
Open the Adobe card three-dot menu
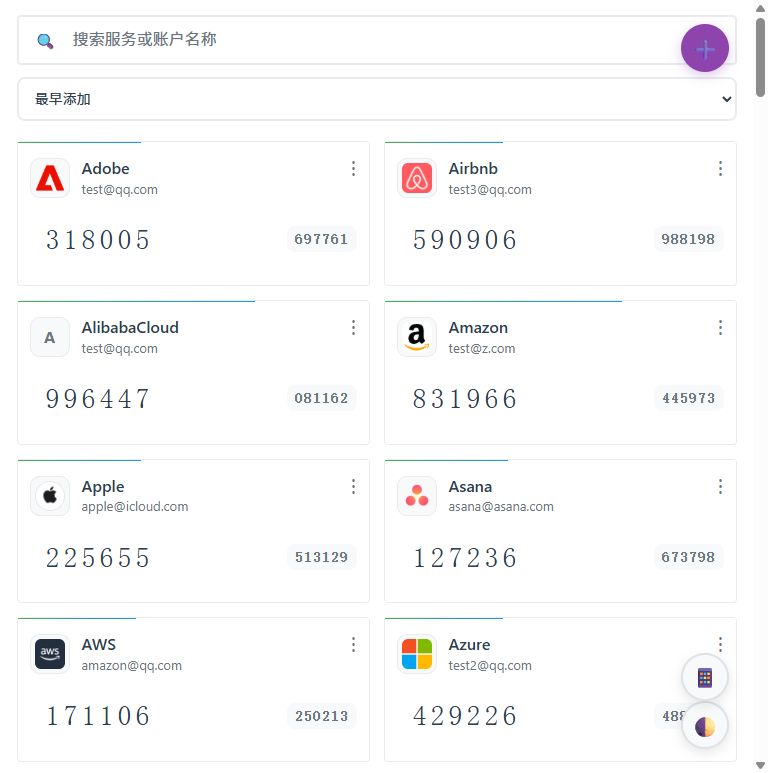353,169
